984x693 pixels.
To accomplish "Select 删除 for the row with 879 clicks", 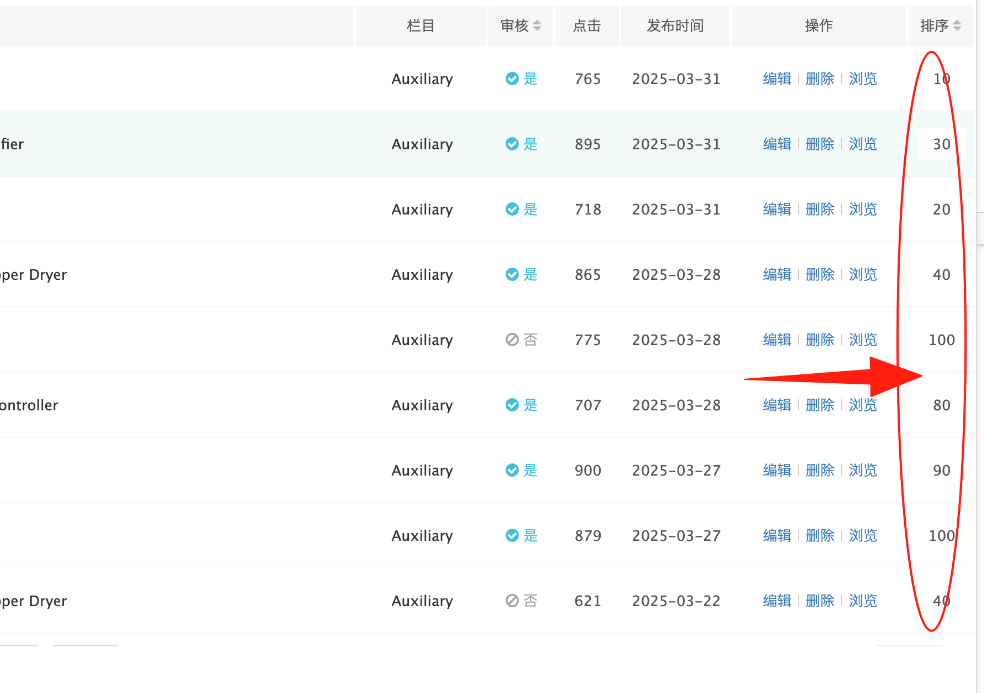I will 820,535.
